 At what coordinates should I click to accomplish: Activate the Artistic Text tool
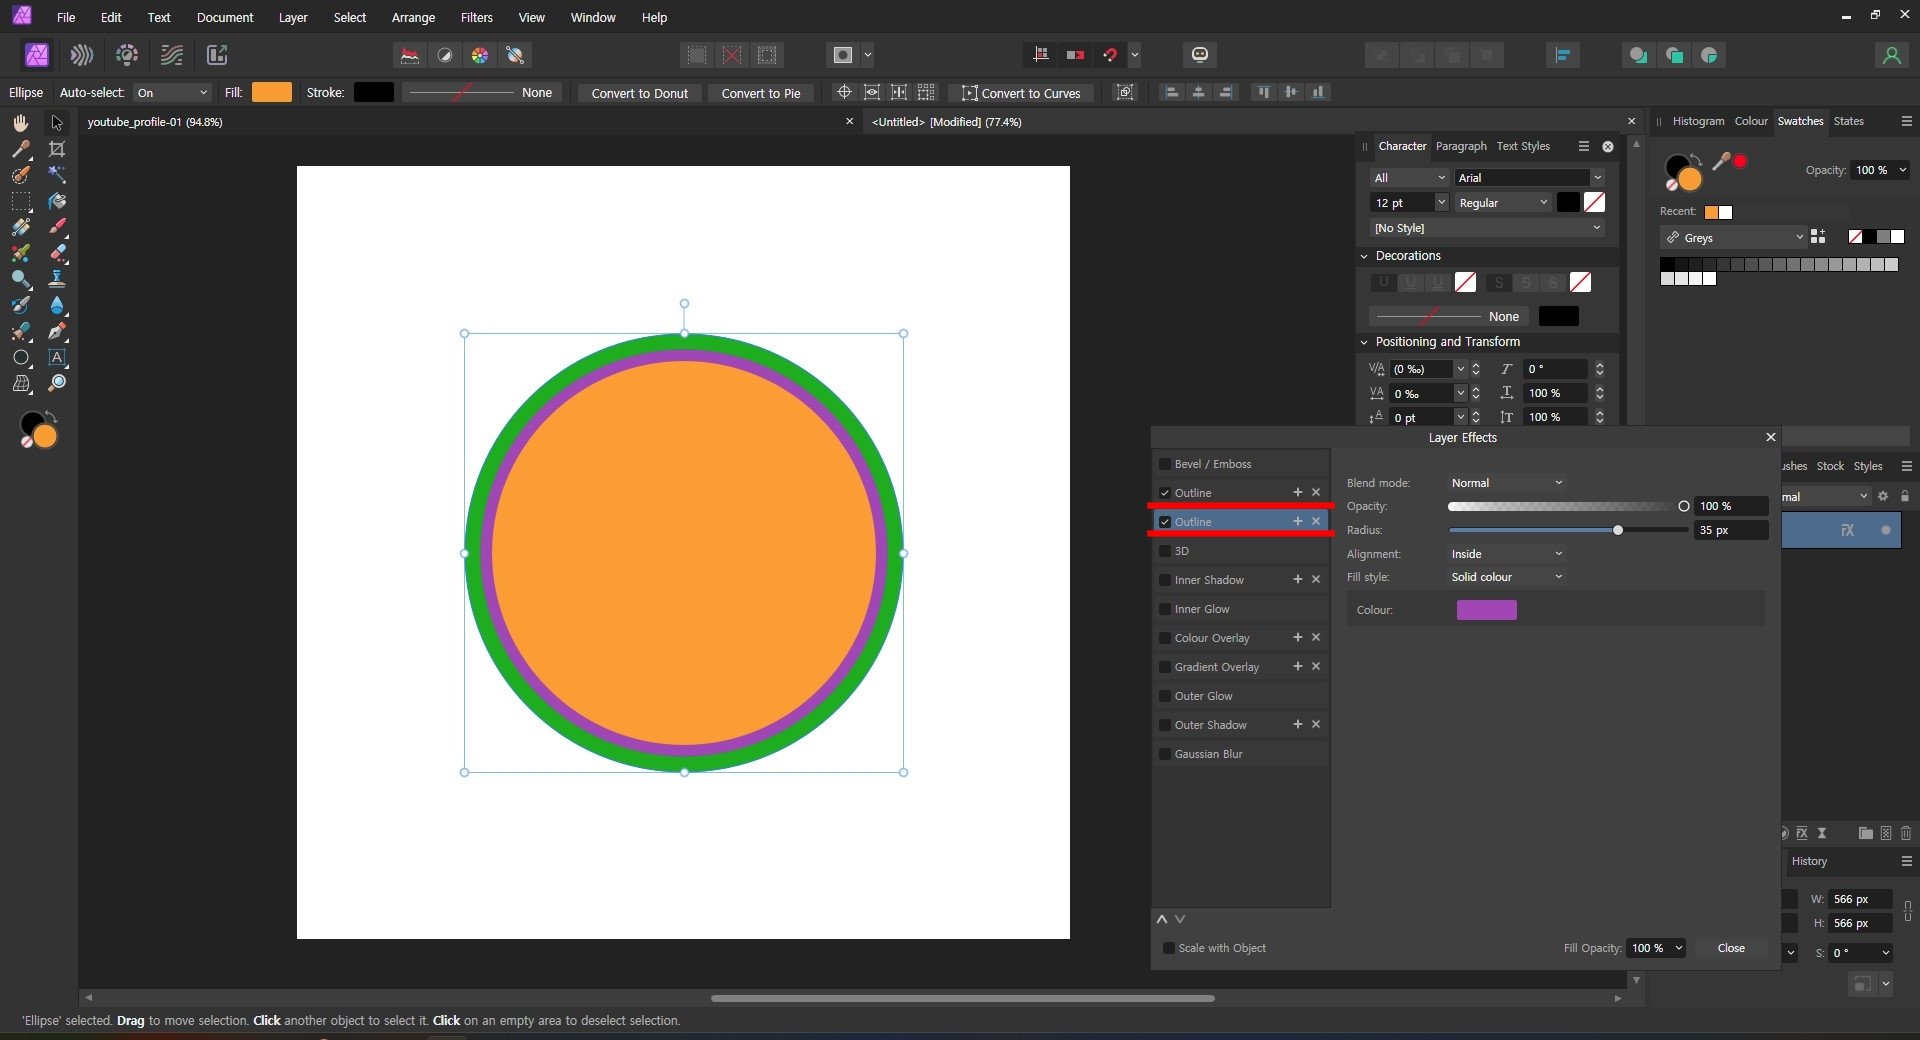[x=57, y=357]
